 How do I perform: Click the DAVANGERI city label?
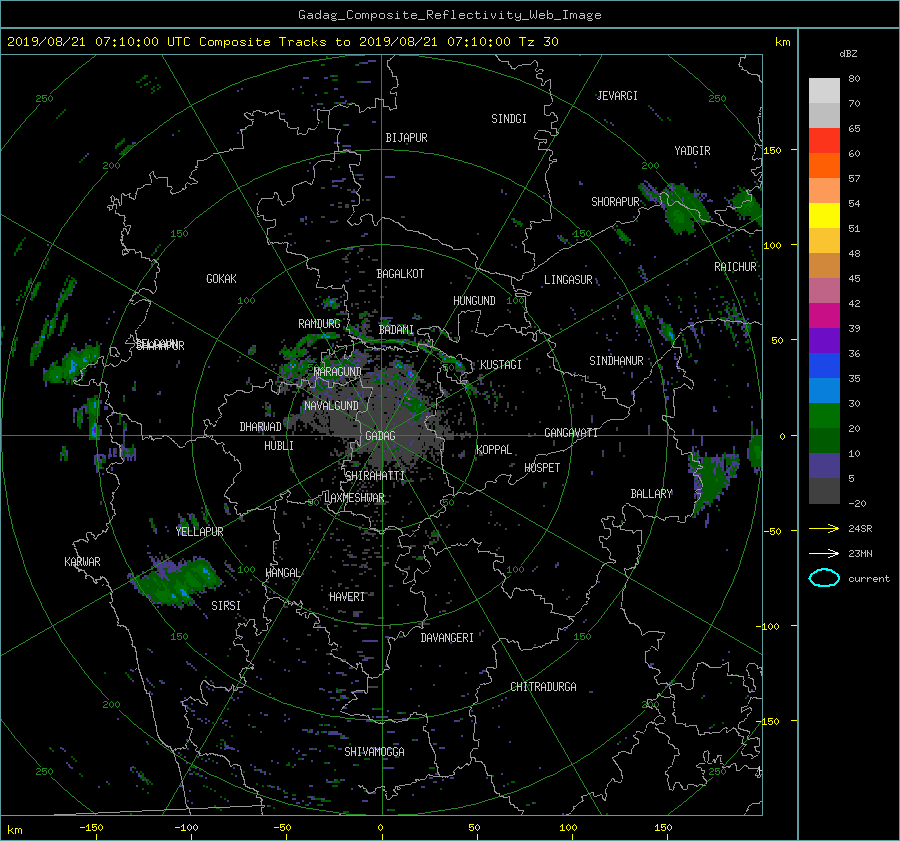coord(447,638)
